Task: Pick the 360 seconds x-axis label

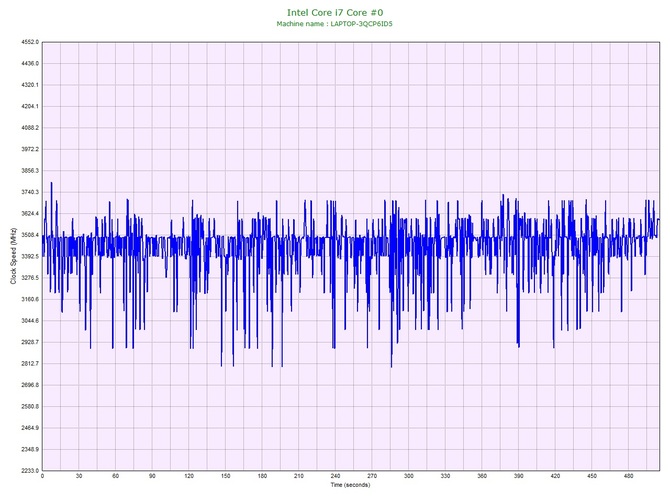Action: click(482, 476)
